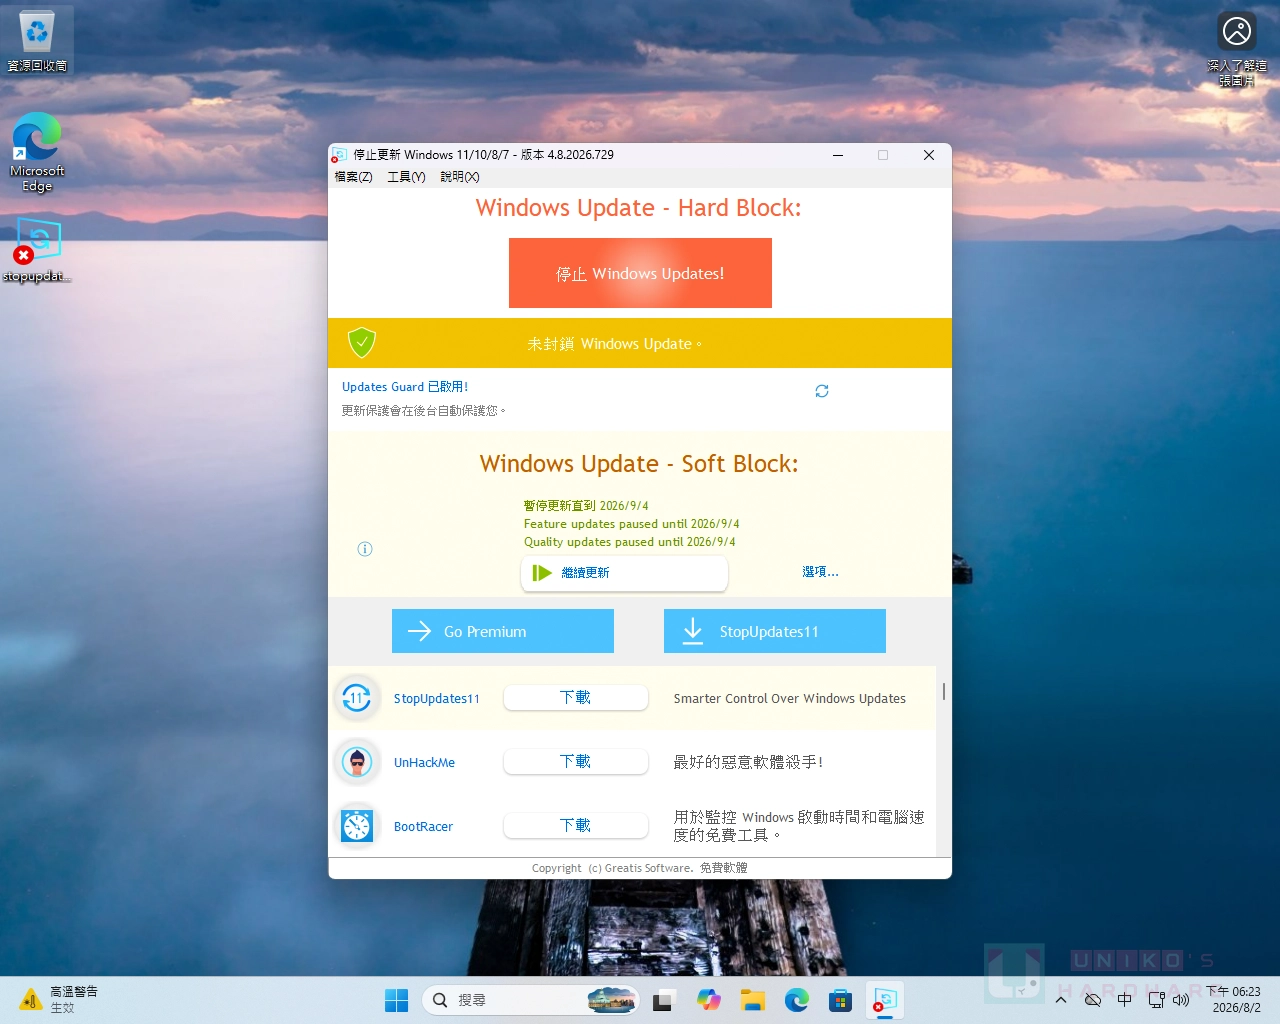This screenshot has height=1024, width=1280.
Task: Click the 繼續更新 resume button
Action: 624,573
